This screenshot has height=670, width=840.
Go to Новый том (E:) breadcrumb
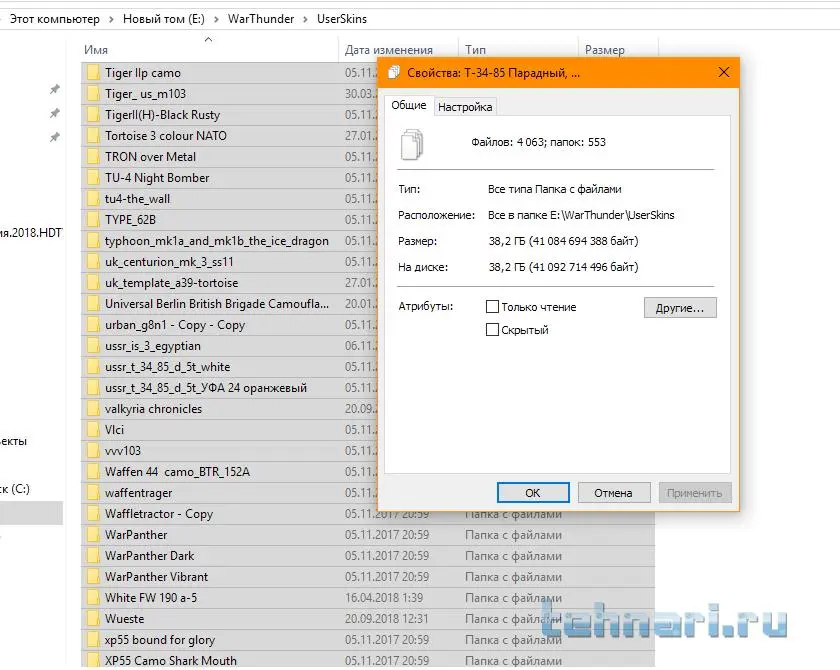(164, 19)
